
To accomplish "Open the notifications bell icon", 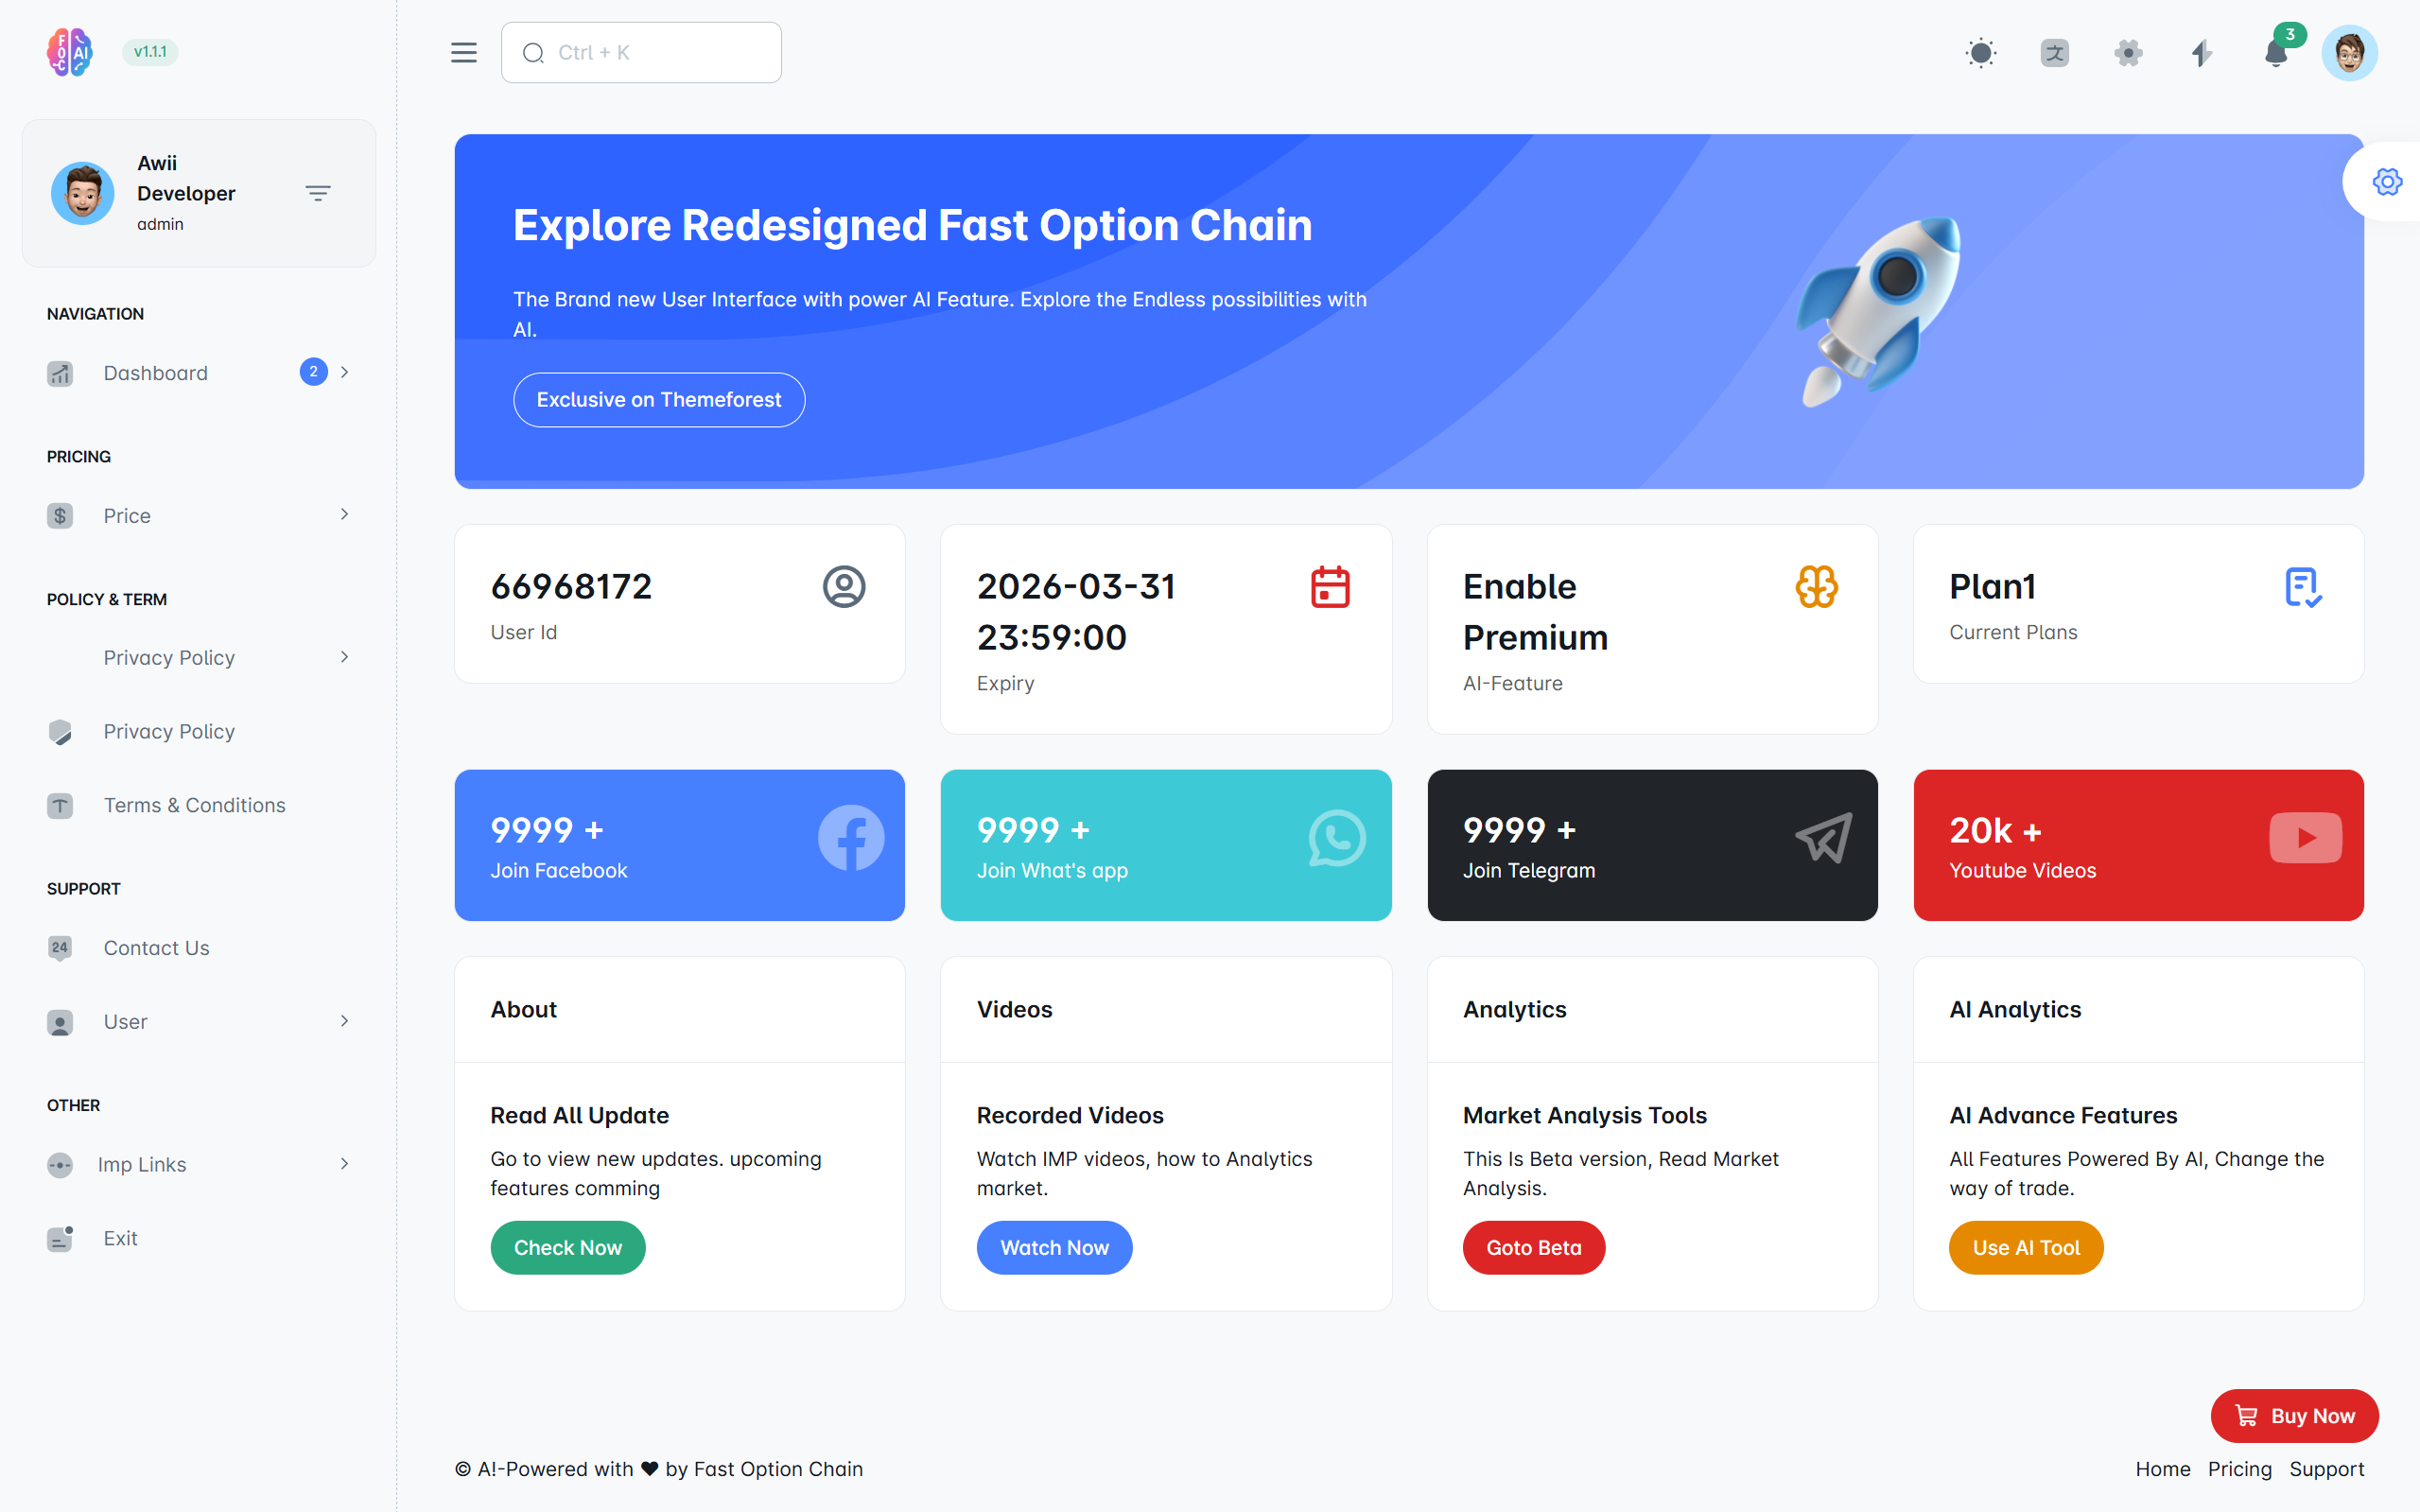I will pyautogui.click(x=2276, y=53).
